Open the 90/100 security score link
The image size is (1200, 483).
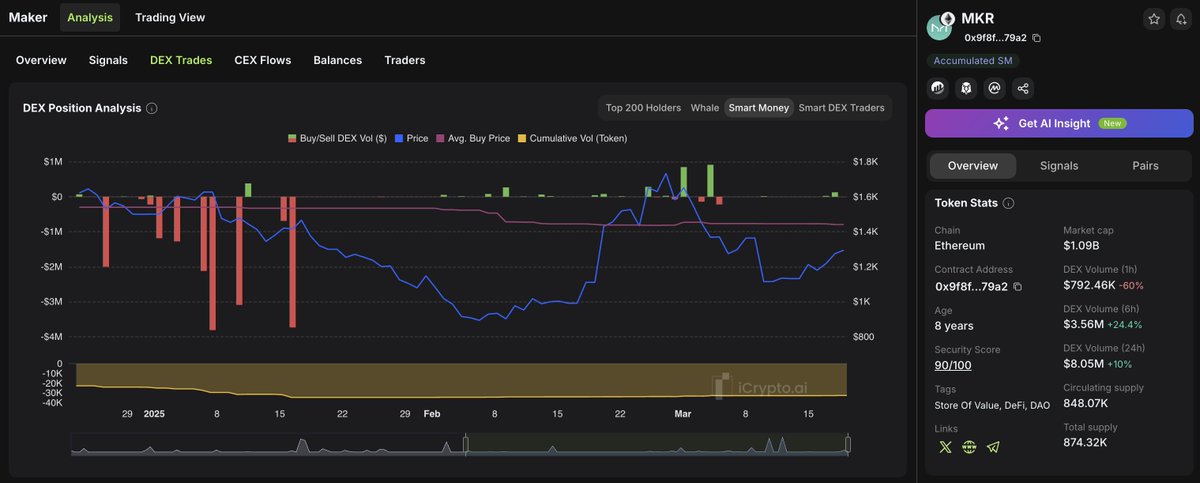(x=953, y=365)
